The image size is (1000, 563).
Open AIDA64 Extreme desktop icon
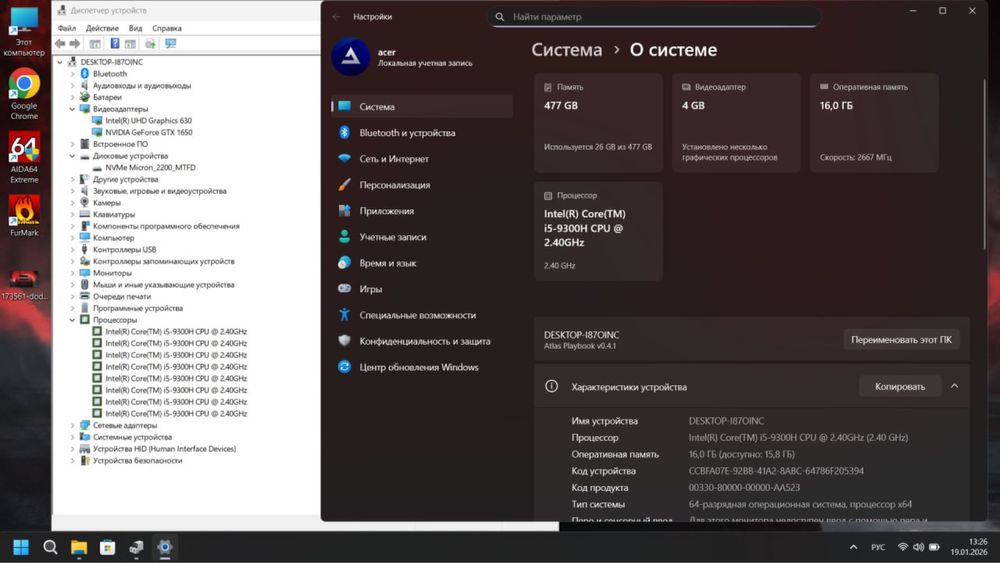coord(24,157)
